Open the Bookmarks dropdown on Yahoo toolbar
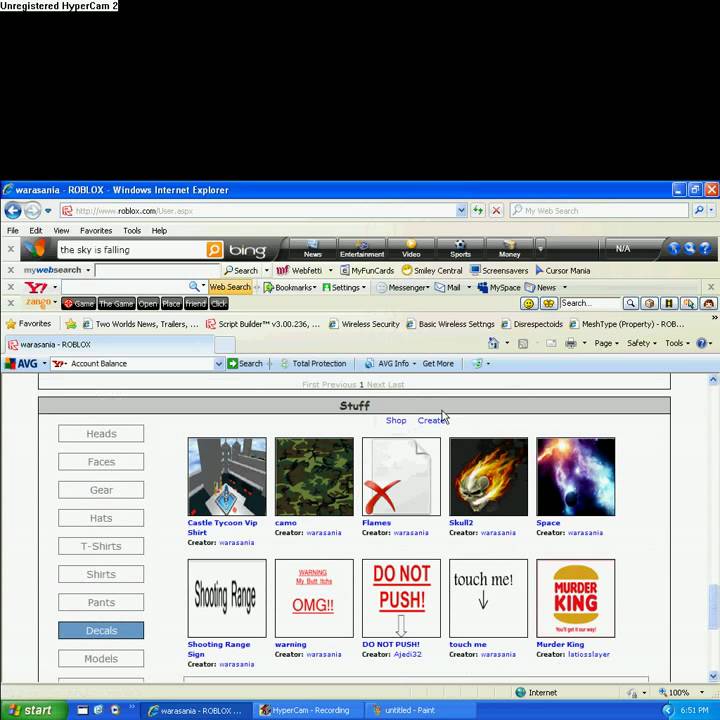 tap(291, 287)
